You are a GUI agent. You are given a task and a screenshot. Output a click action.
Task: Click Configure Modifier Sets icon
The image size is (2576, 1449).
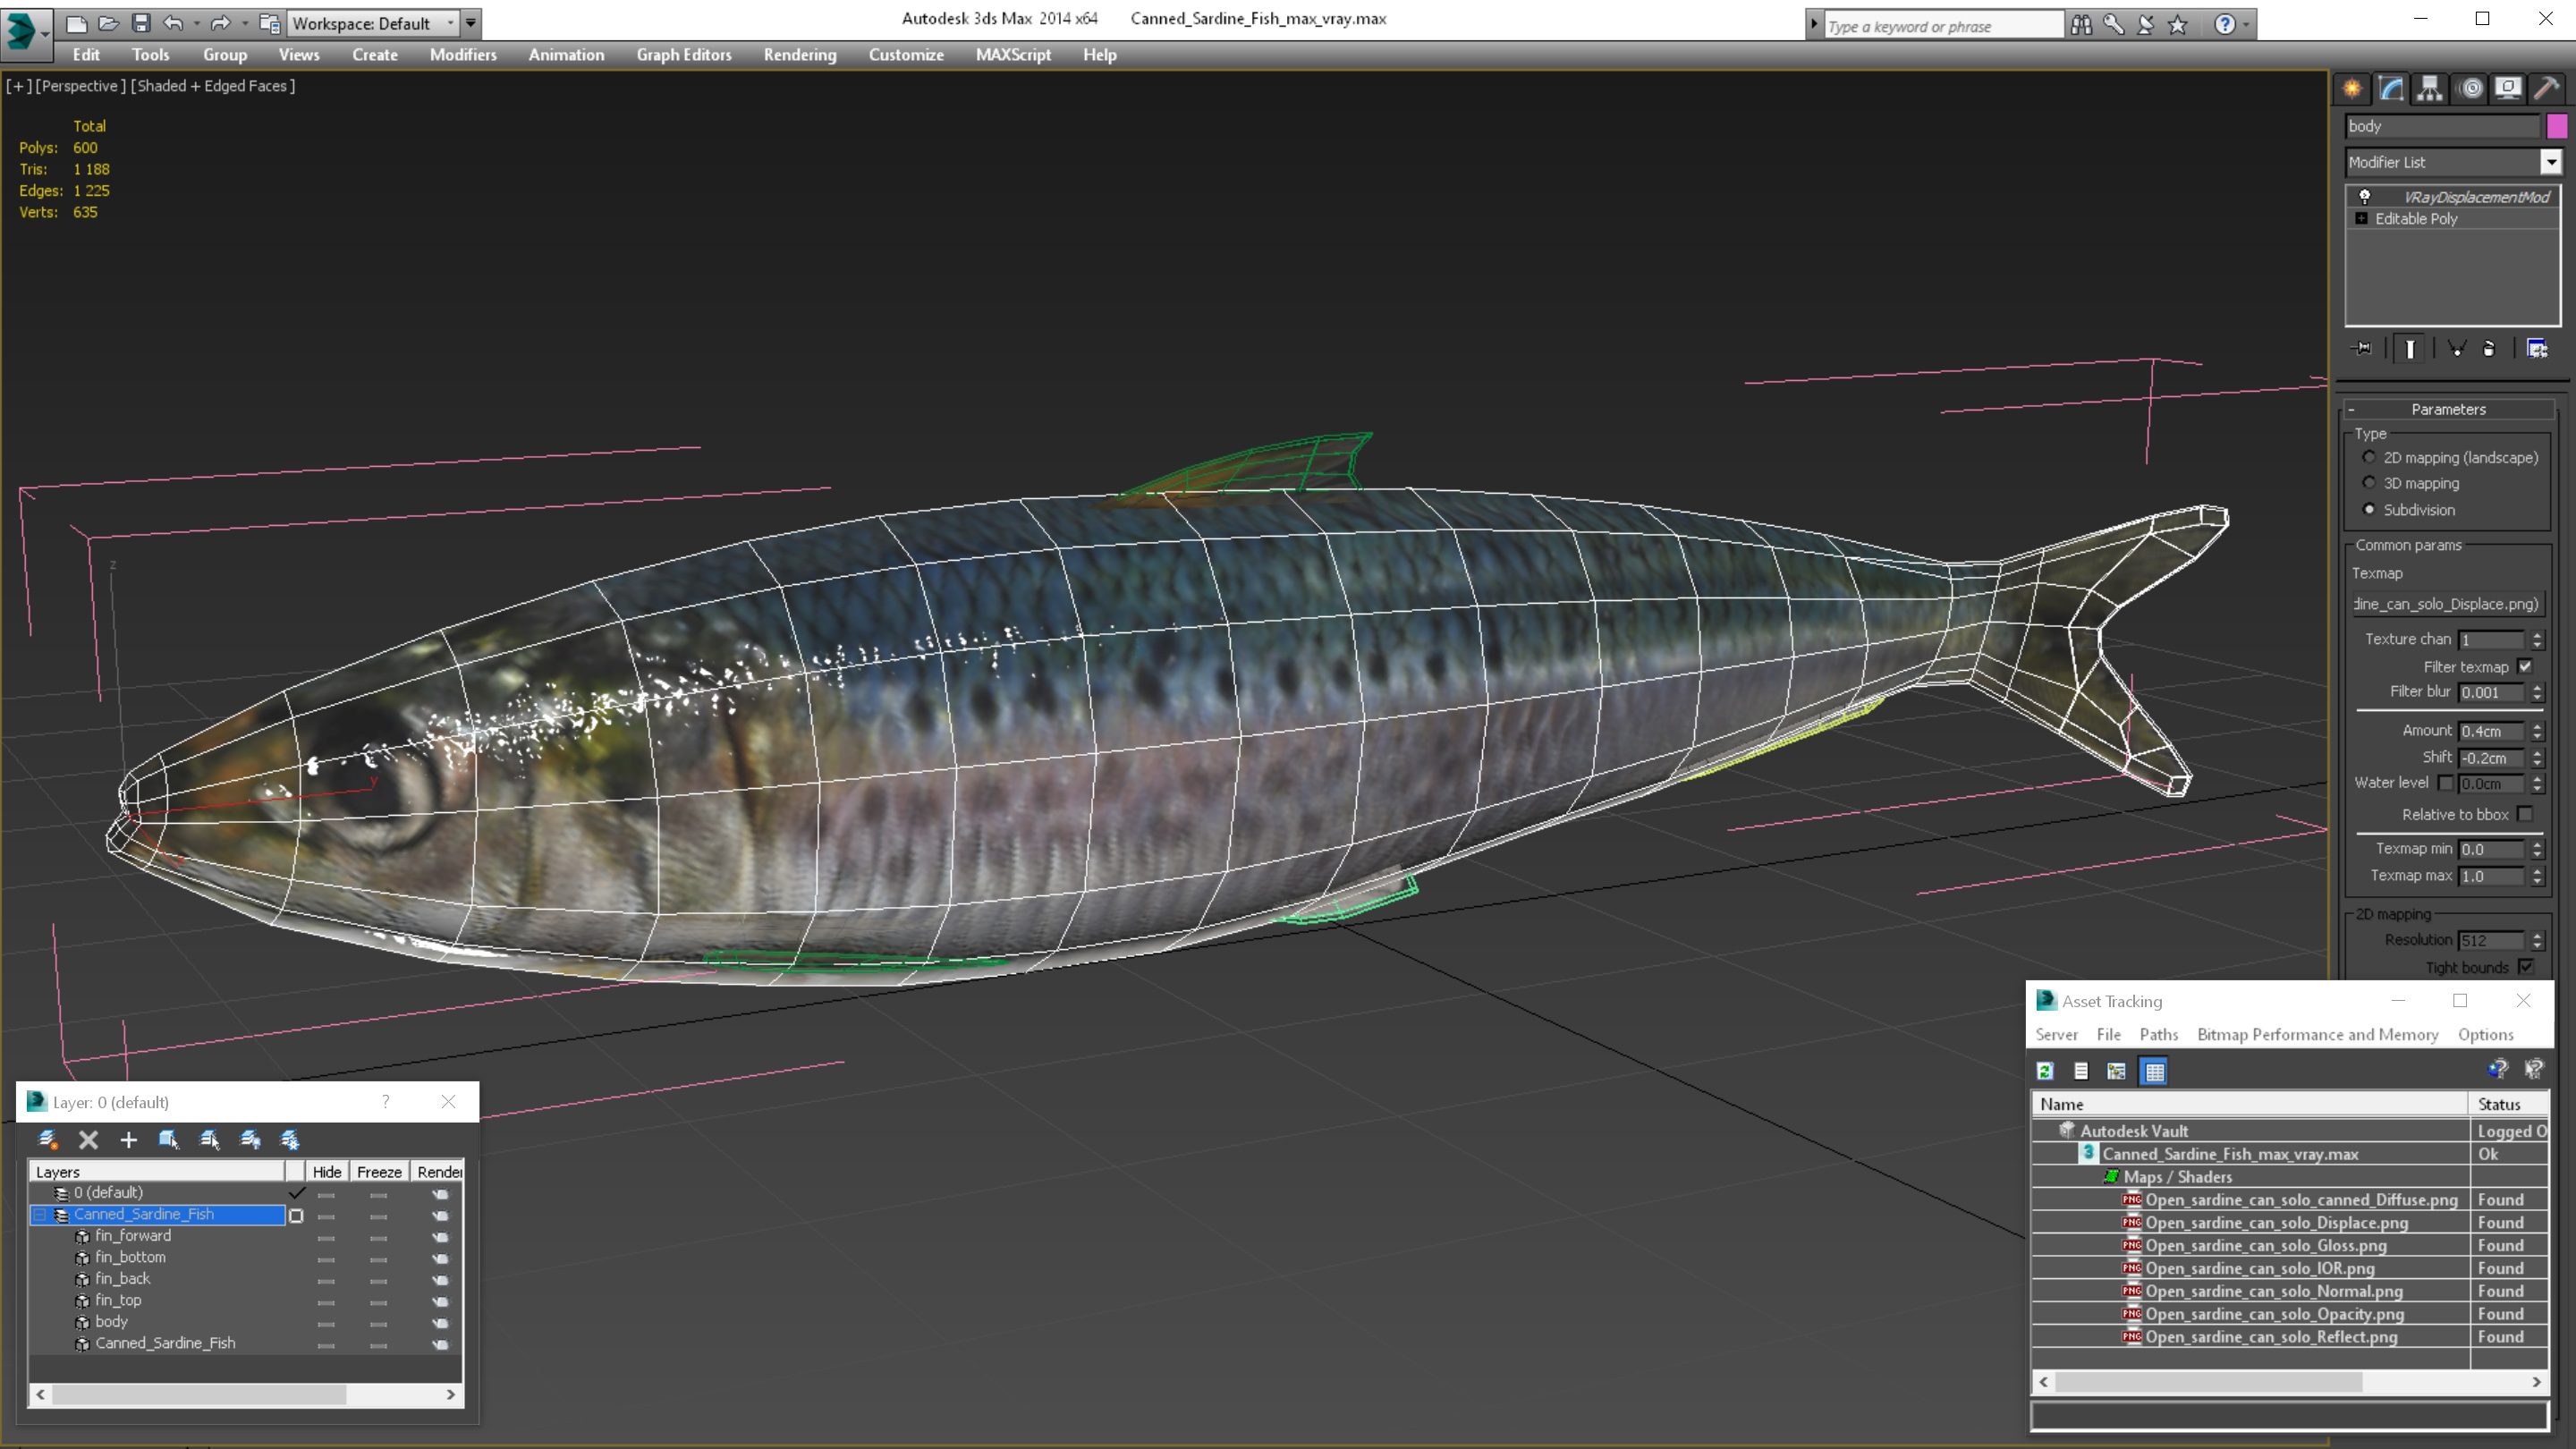coord(2537,348)
